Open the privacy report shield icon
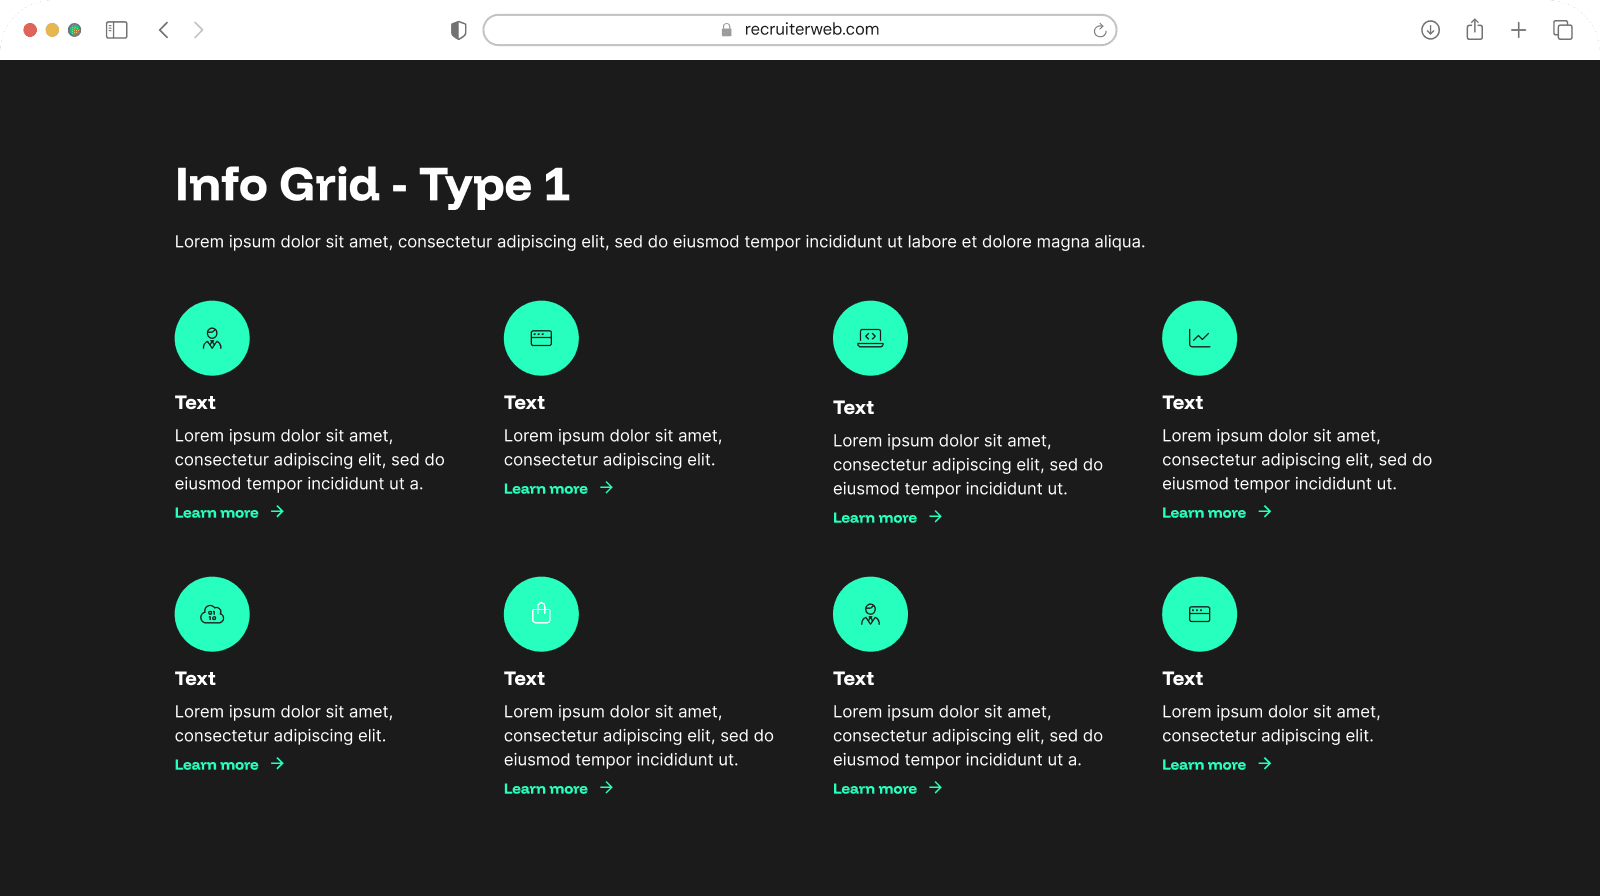 pos(459,30)
